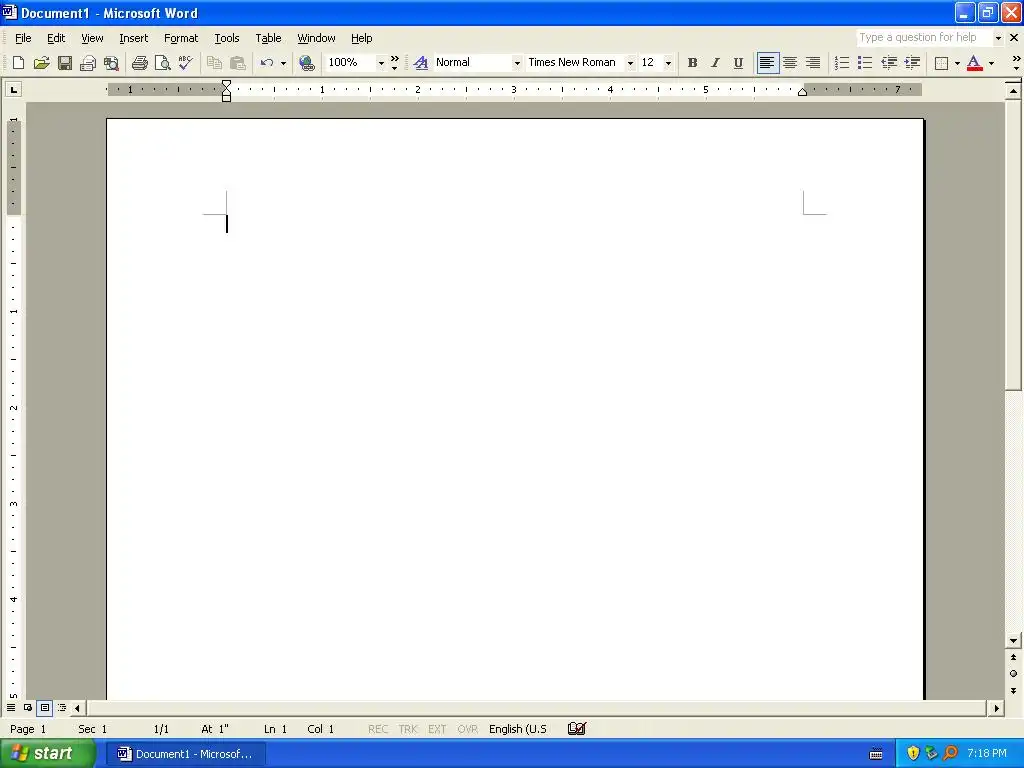Screen dimensions: 1024x768
Task: Apply numbered list formatting
Action: 842,63
